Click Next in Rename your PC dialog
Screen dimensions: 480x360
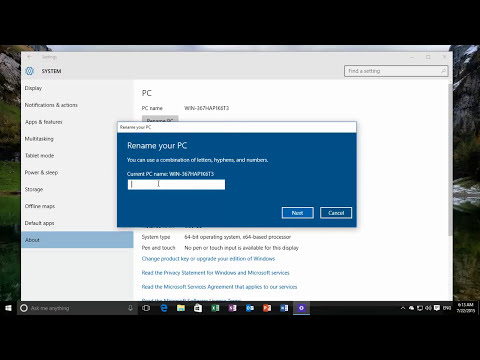coord(298,213)
